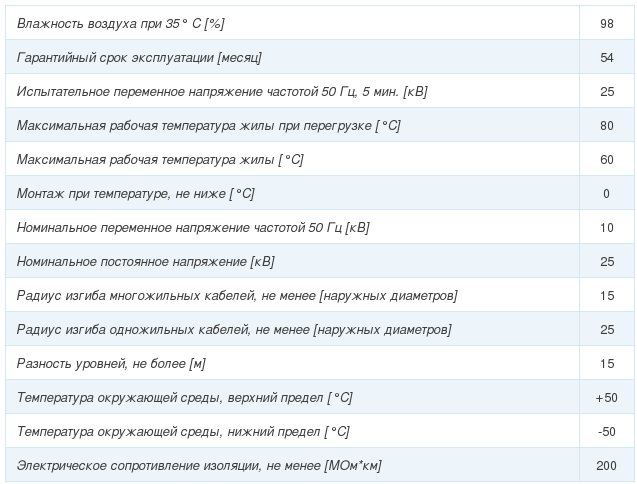Click 'Радиус изгиба многожильных кабелей' row label
Screen dimensions: 637x484
(x=237, y=295)
